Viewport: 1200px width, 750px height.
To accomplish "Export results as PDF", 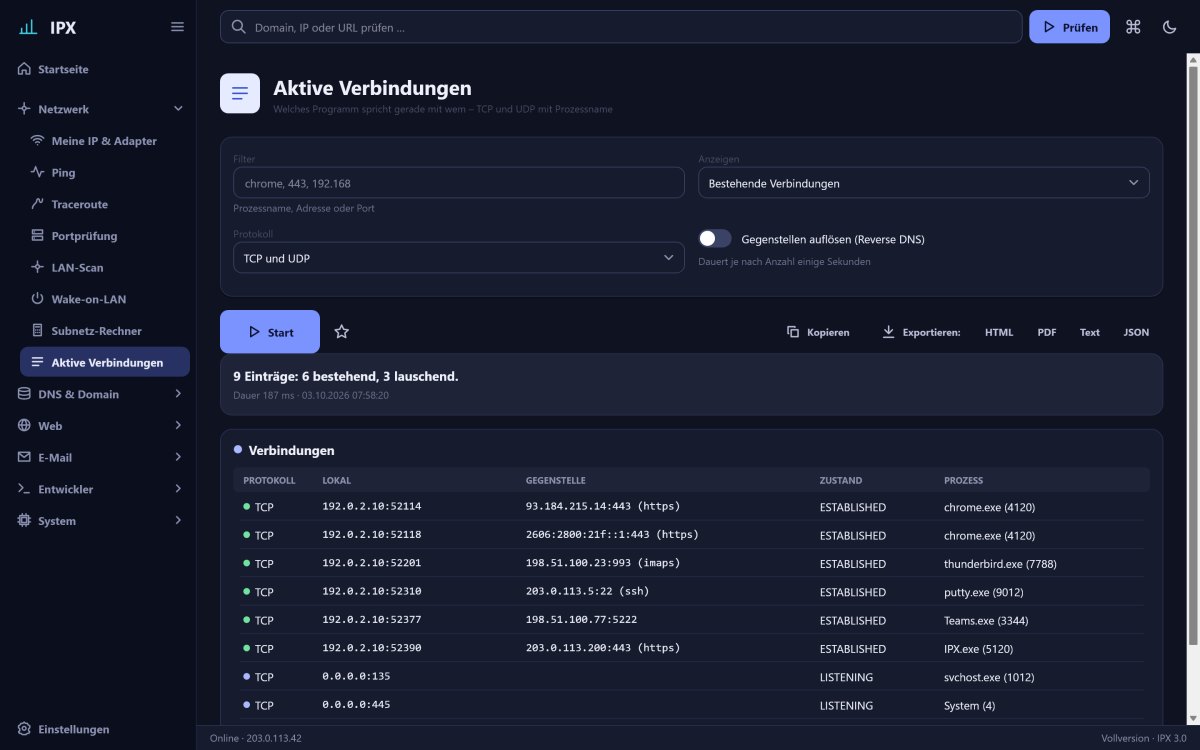I will click(1047, 332).
